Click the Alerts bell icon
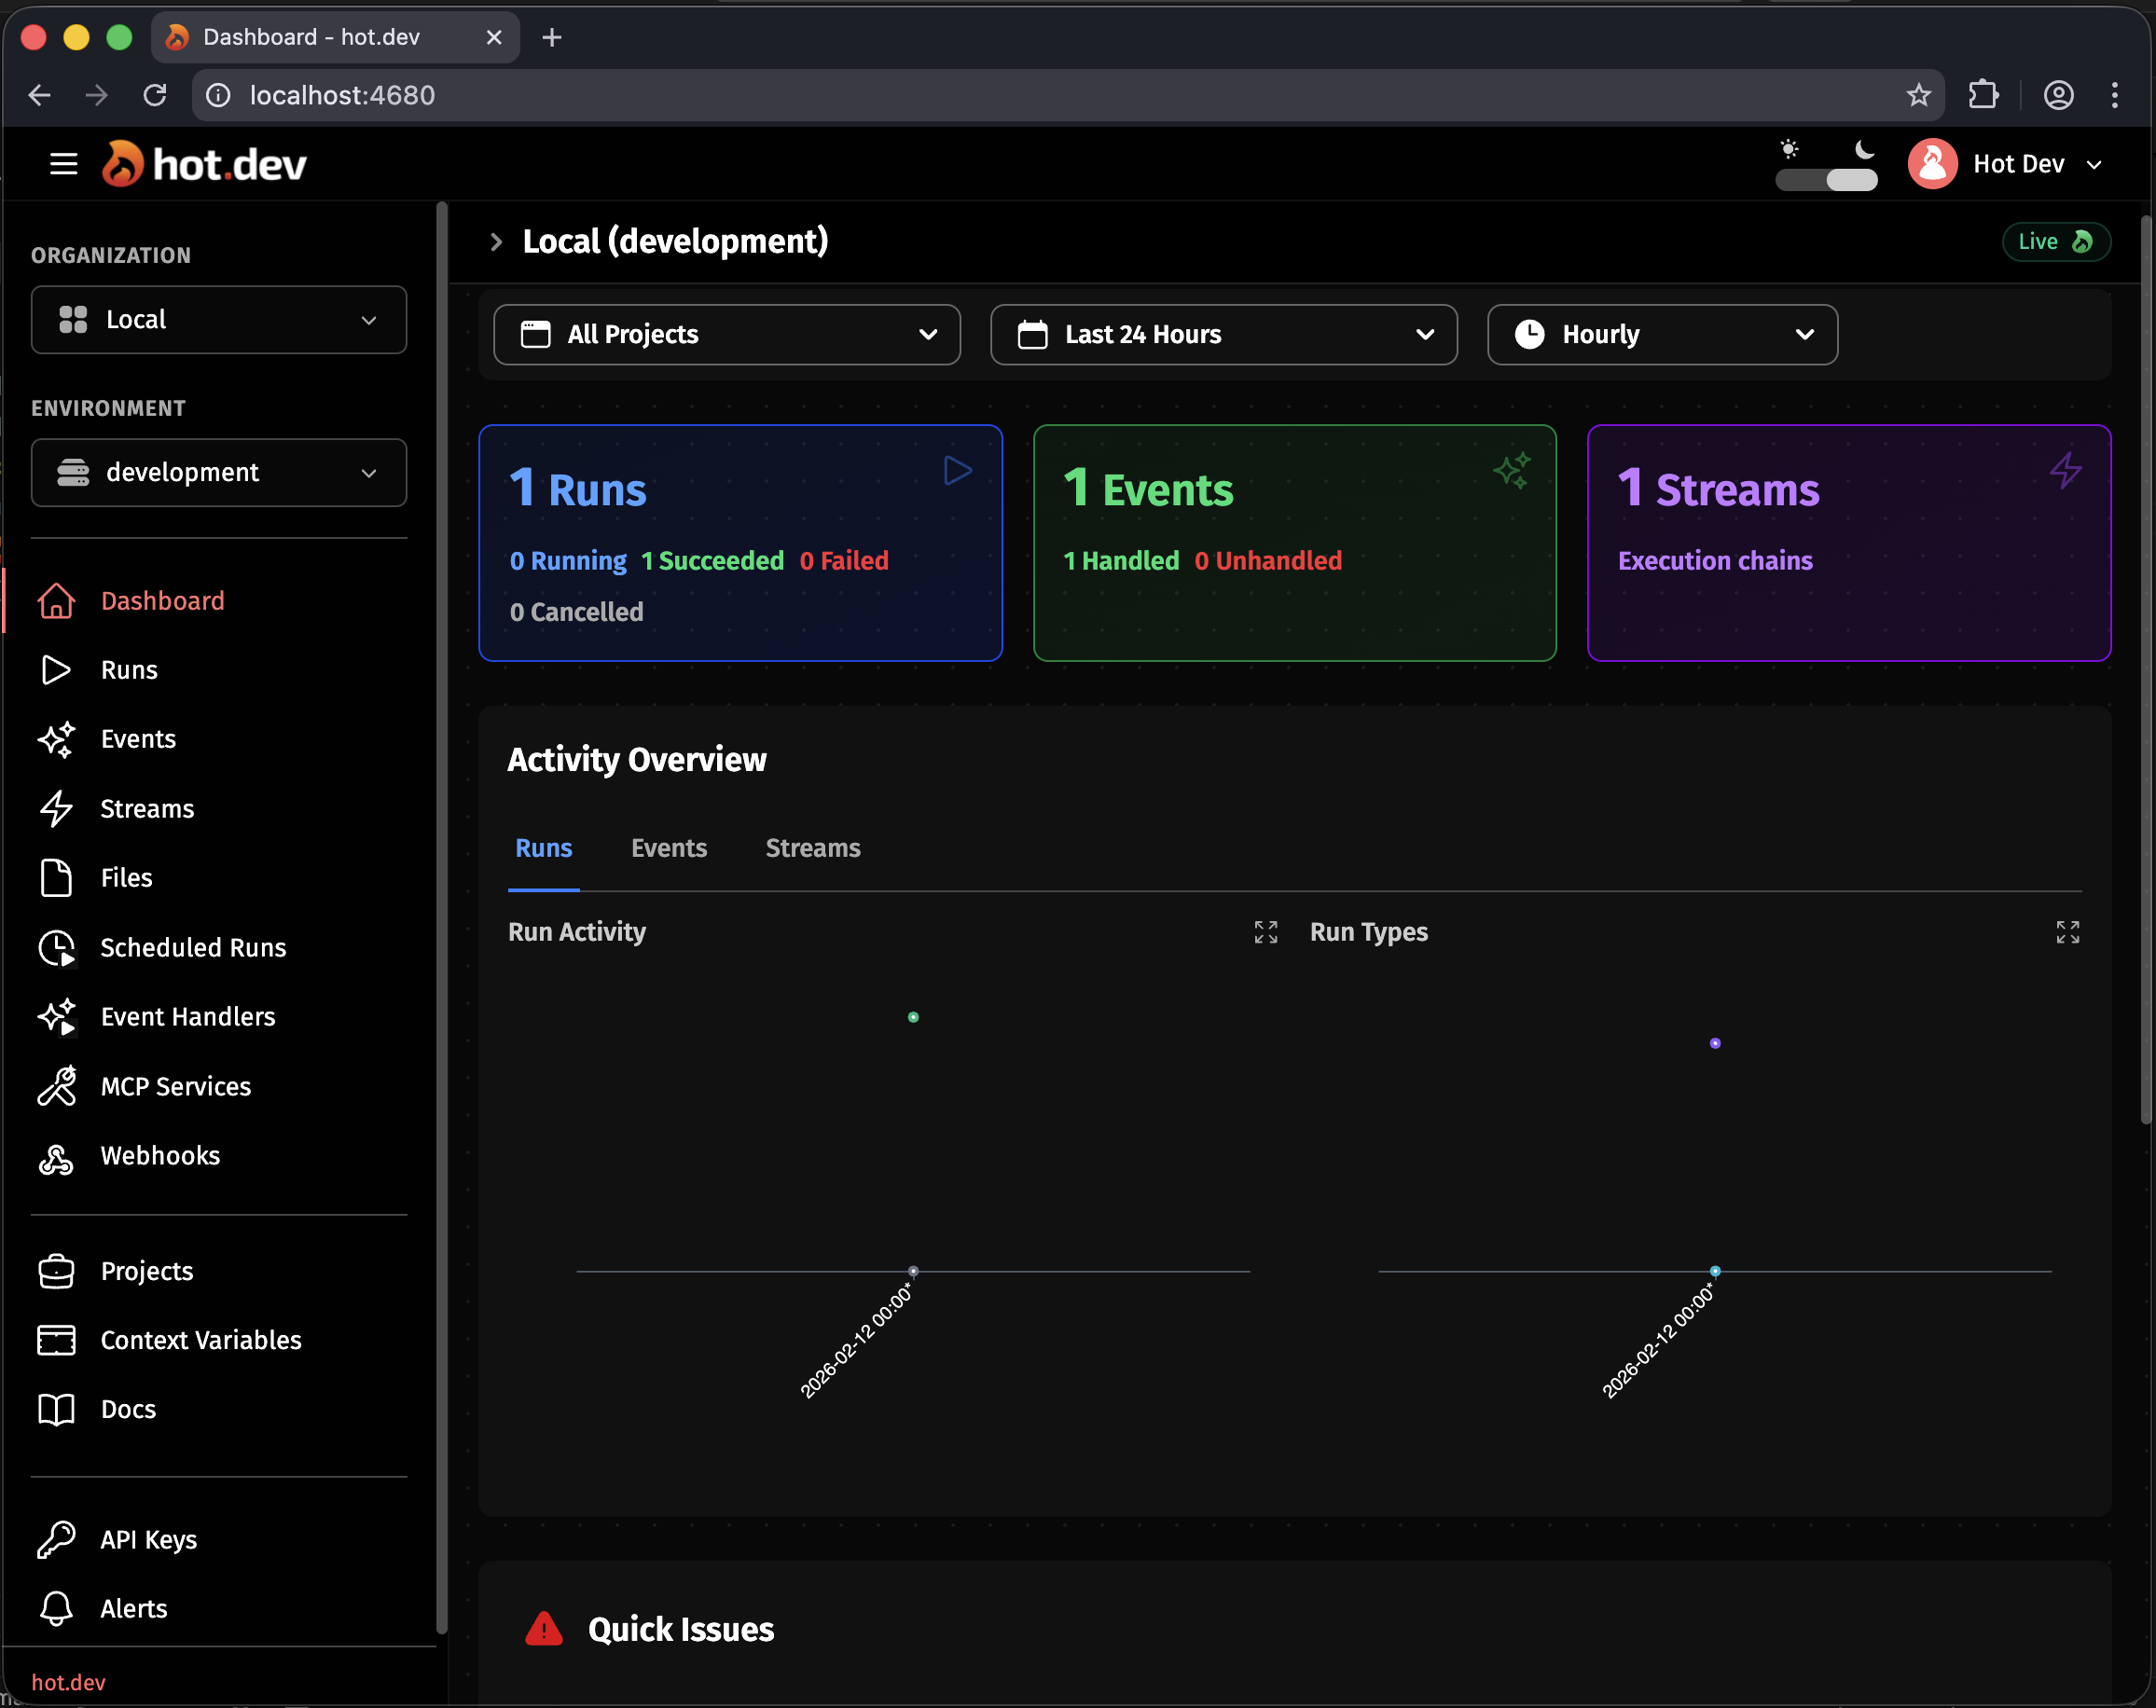2156x1708 pixels. pos(56,1609)
